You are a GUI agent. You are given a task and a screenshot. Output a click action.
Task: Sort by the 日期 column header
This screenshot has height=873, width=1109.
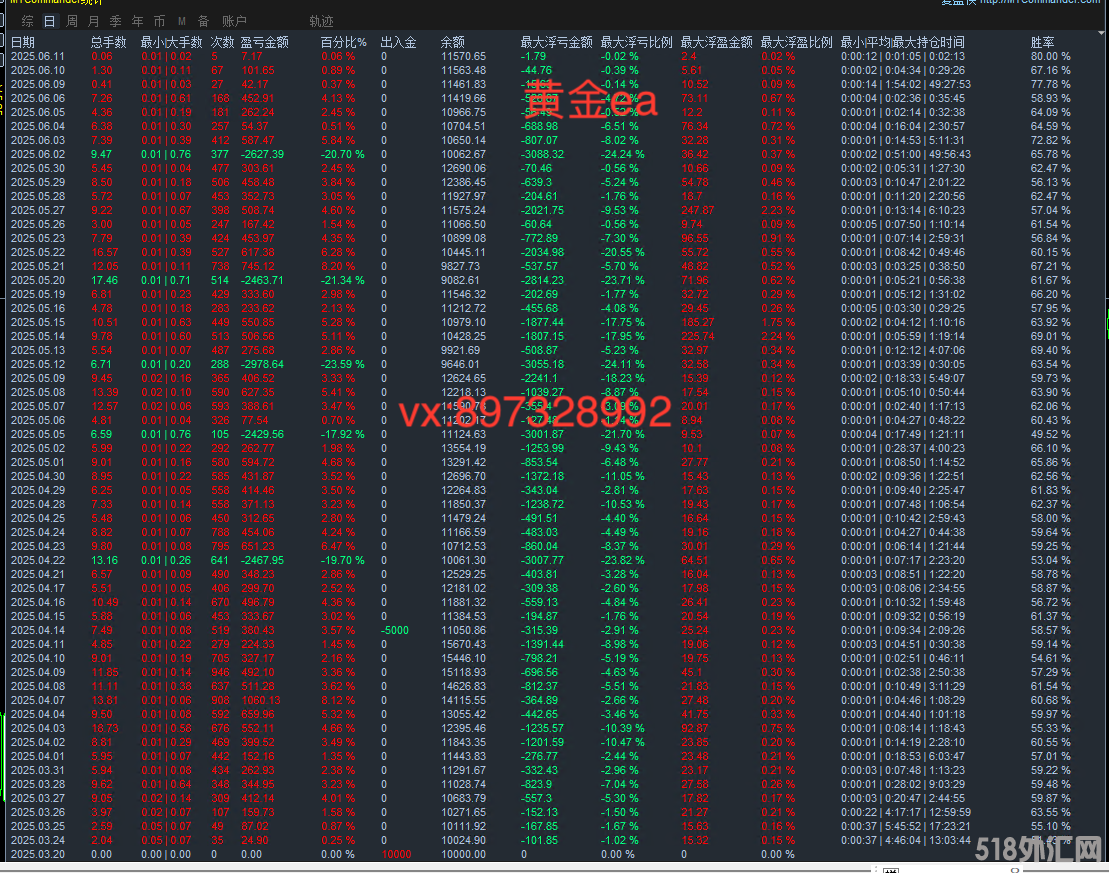coord(23,42)
